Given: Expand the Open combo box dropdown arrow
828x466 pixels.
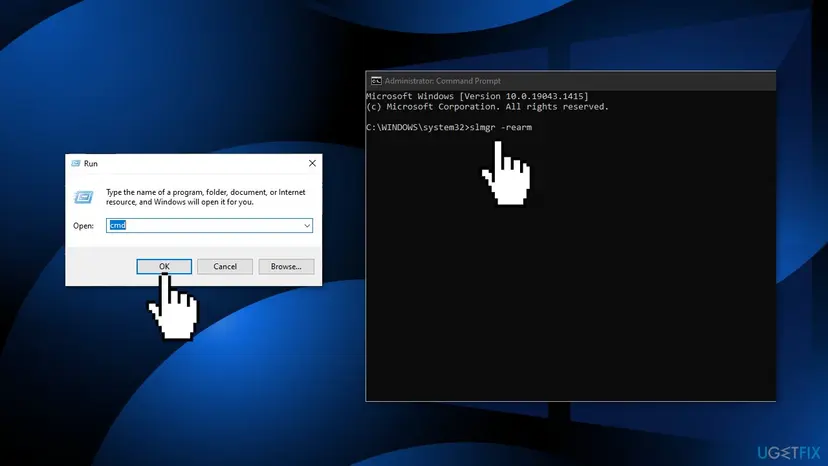Looking at the screenshot, I should (307, 226).
